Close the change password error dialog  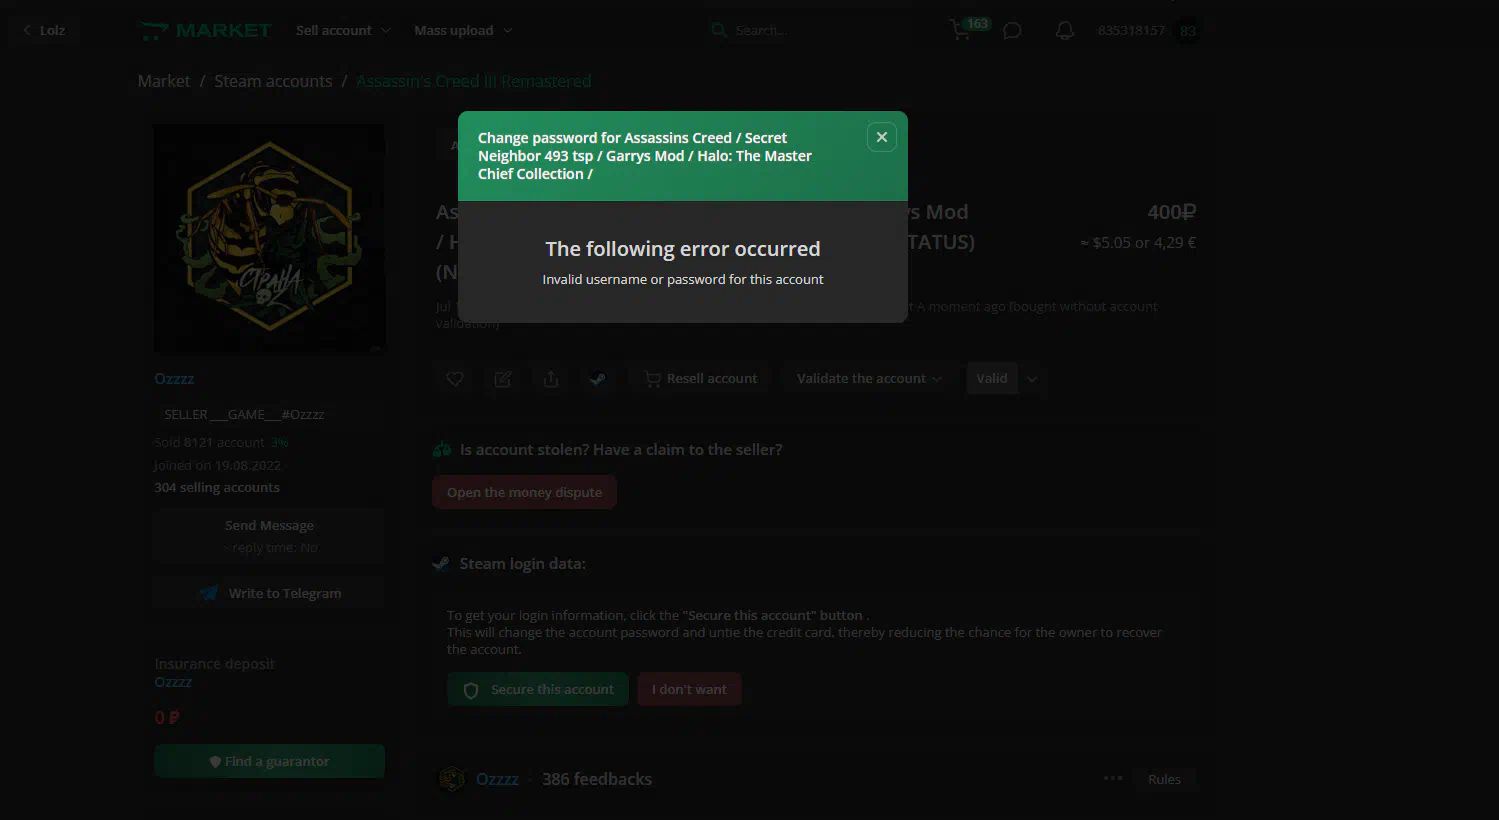pos(881,137)
